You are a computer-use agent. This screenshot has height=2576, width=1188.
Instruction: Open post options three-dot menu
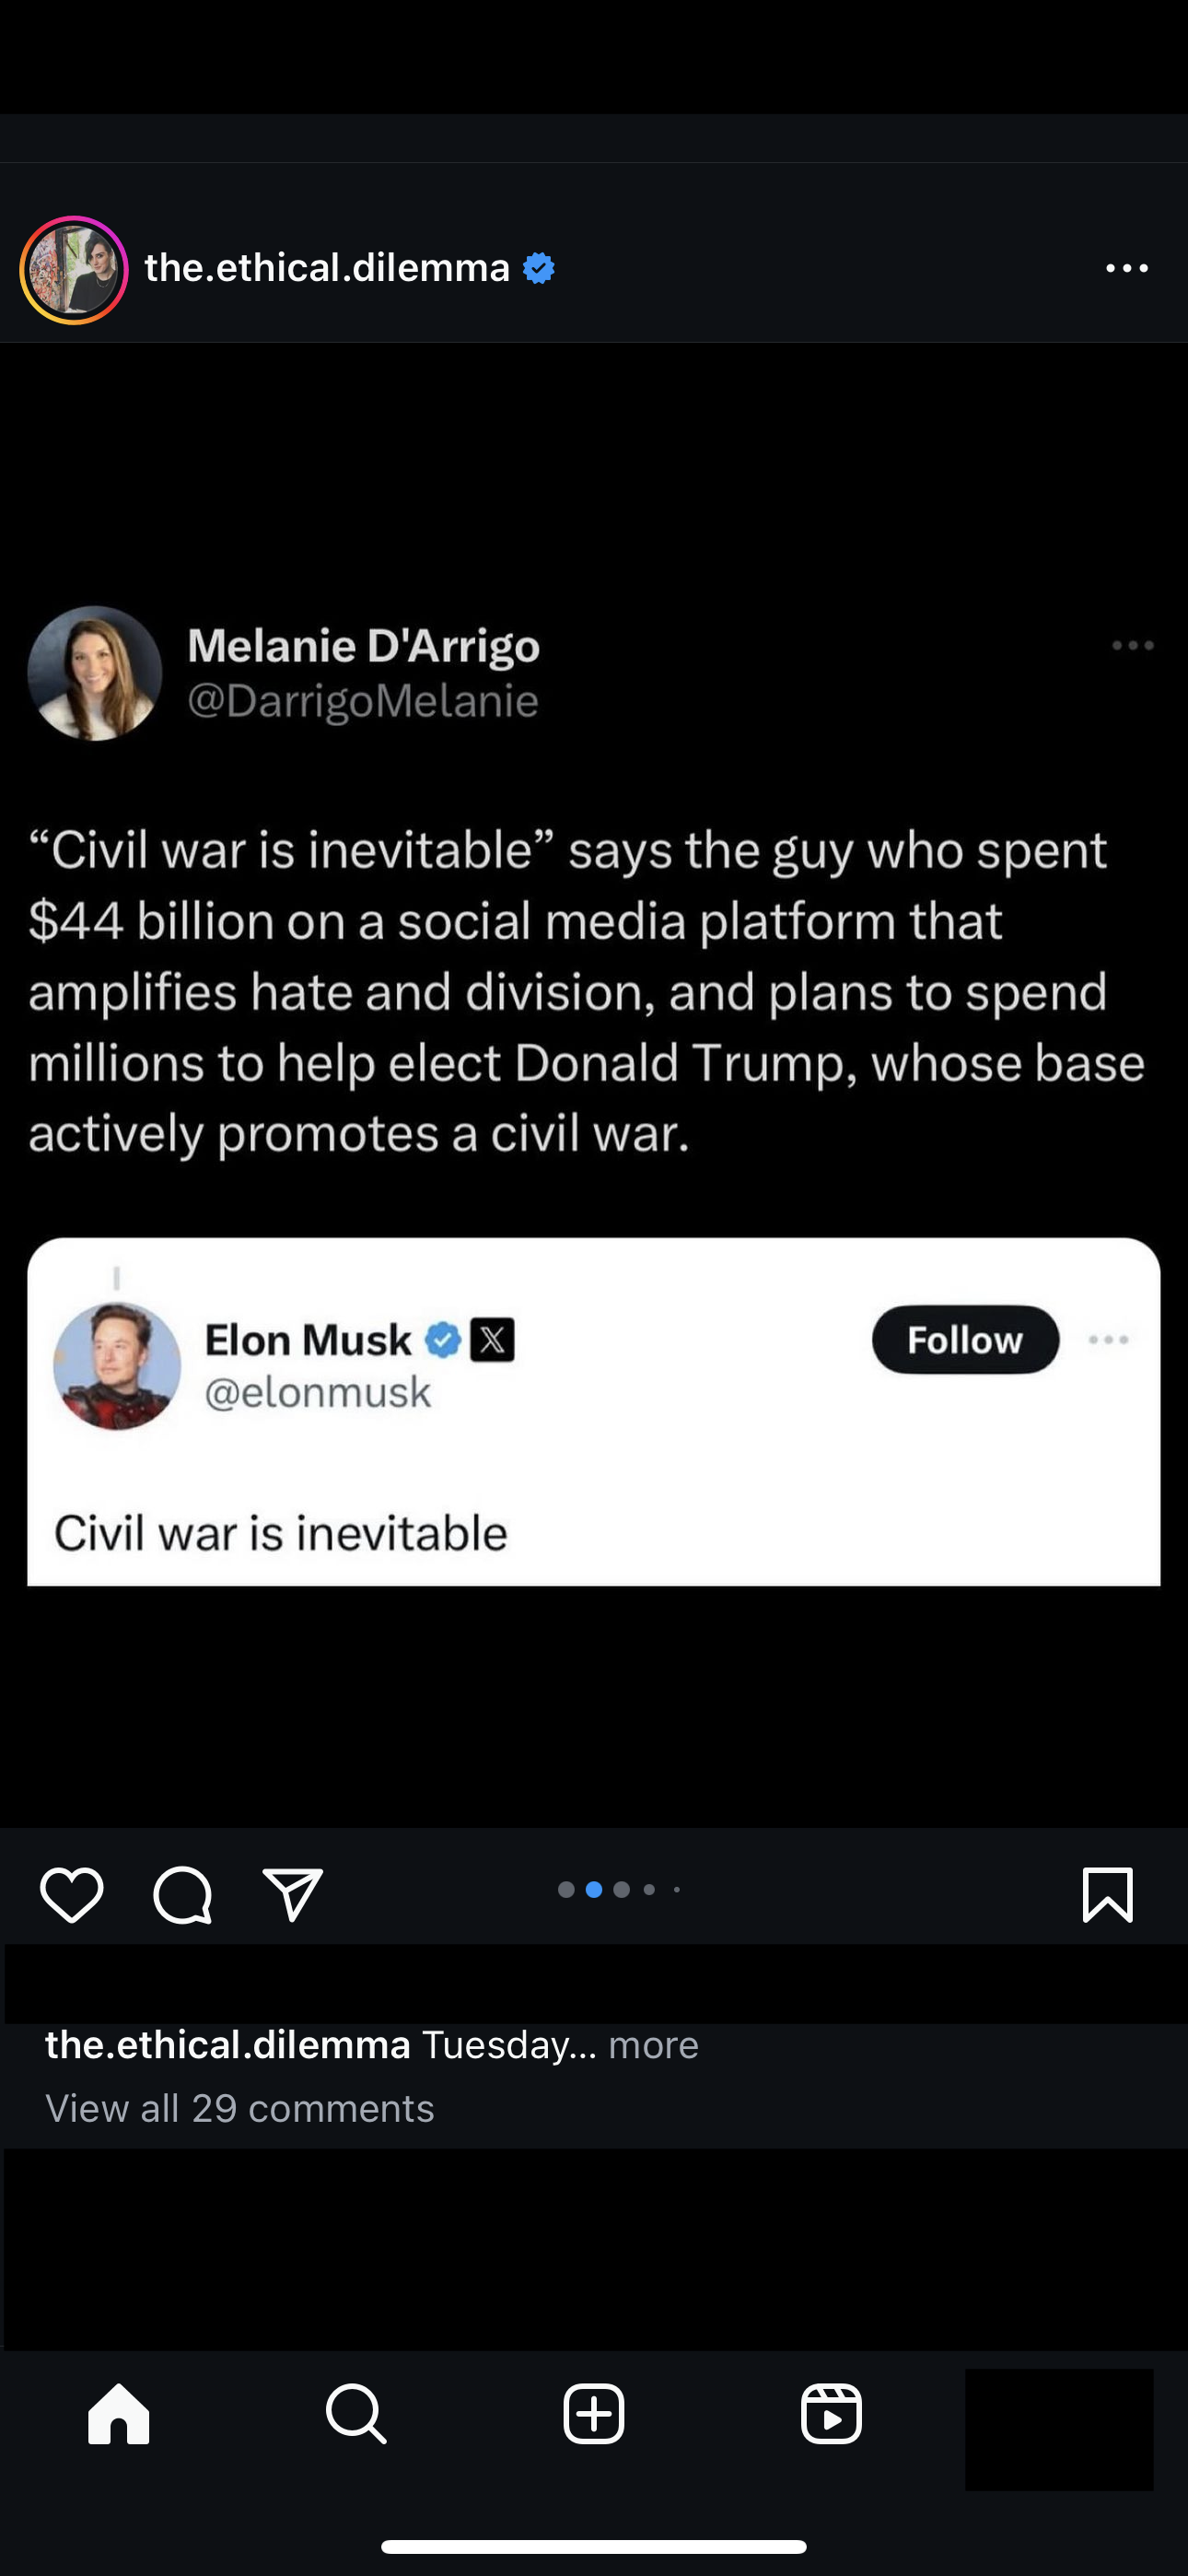1127,268
